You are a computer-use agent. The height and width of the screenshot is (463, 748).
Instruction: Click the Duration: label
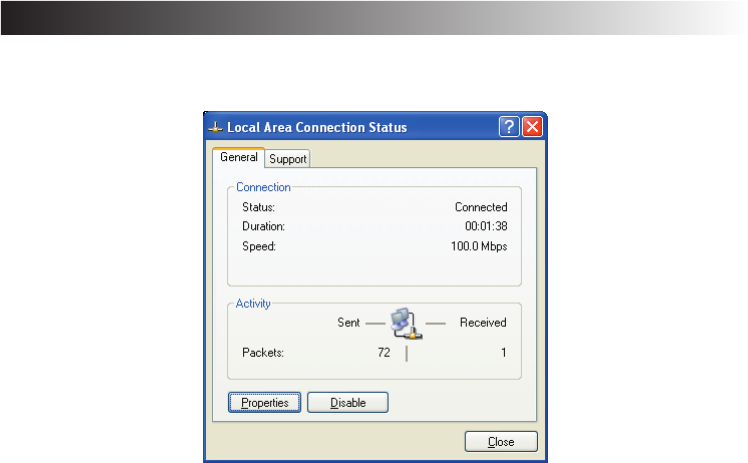(263, 226)
